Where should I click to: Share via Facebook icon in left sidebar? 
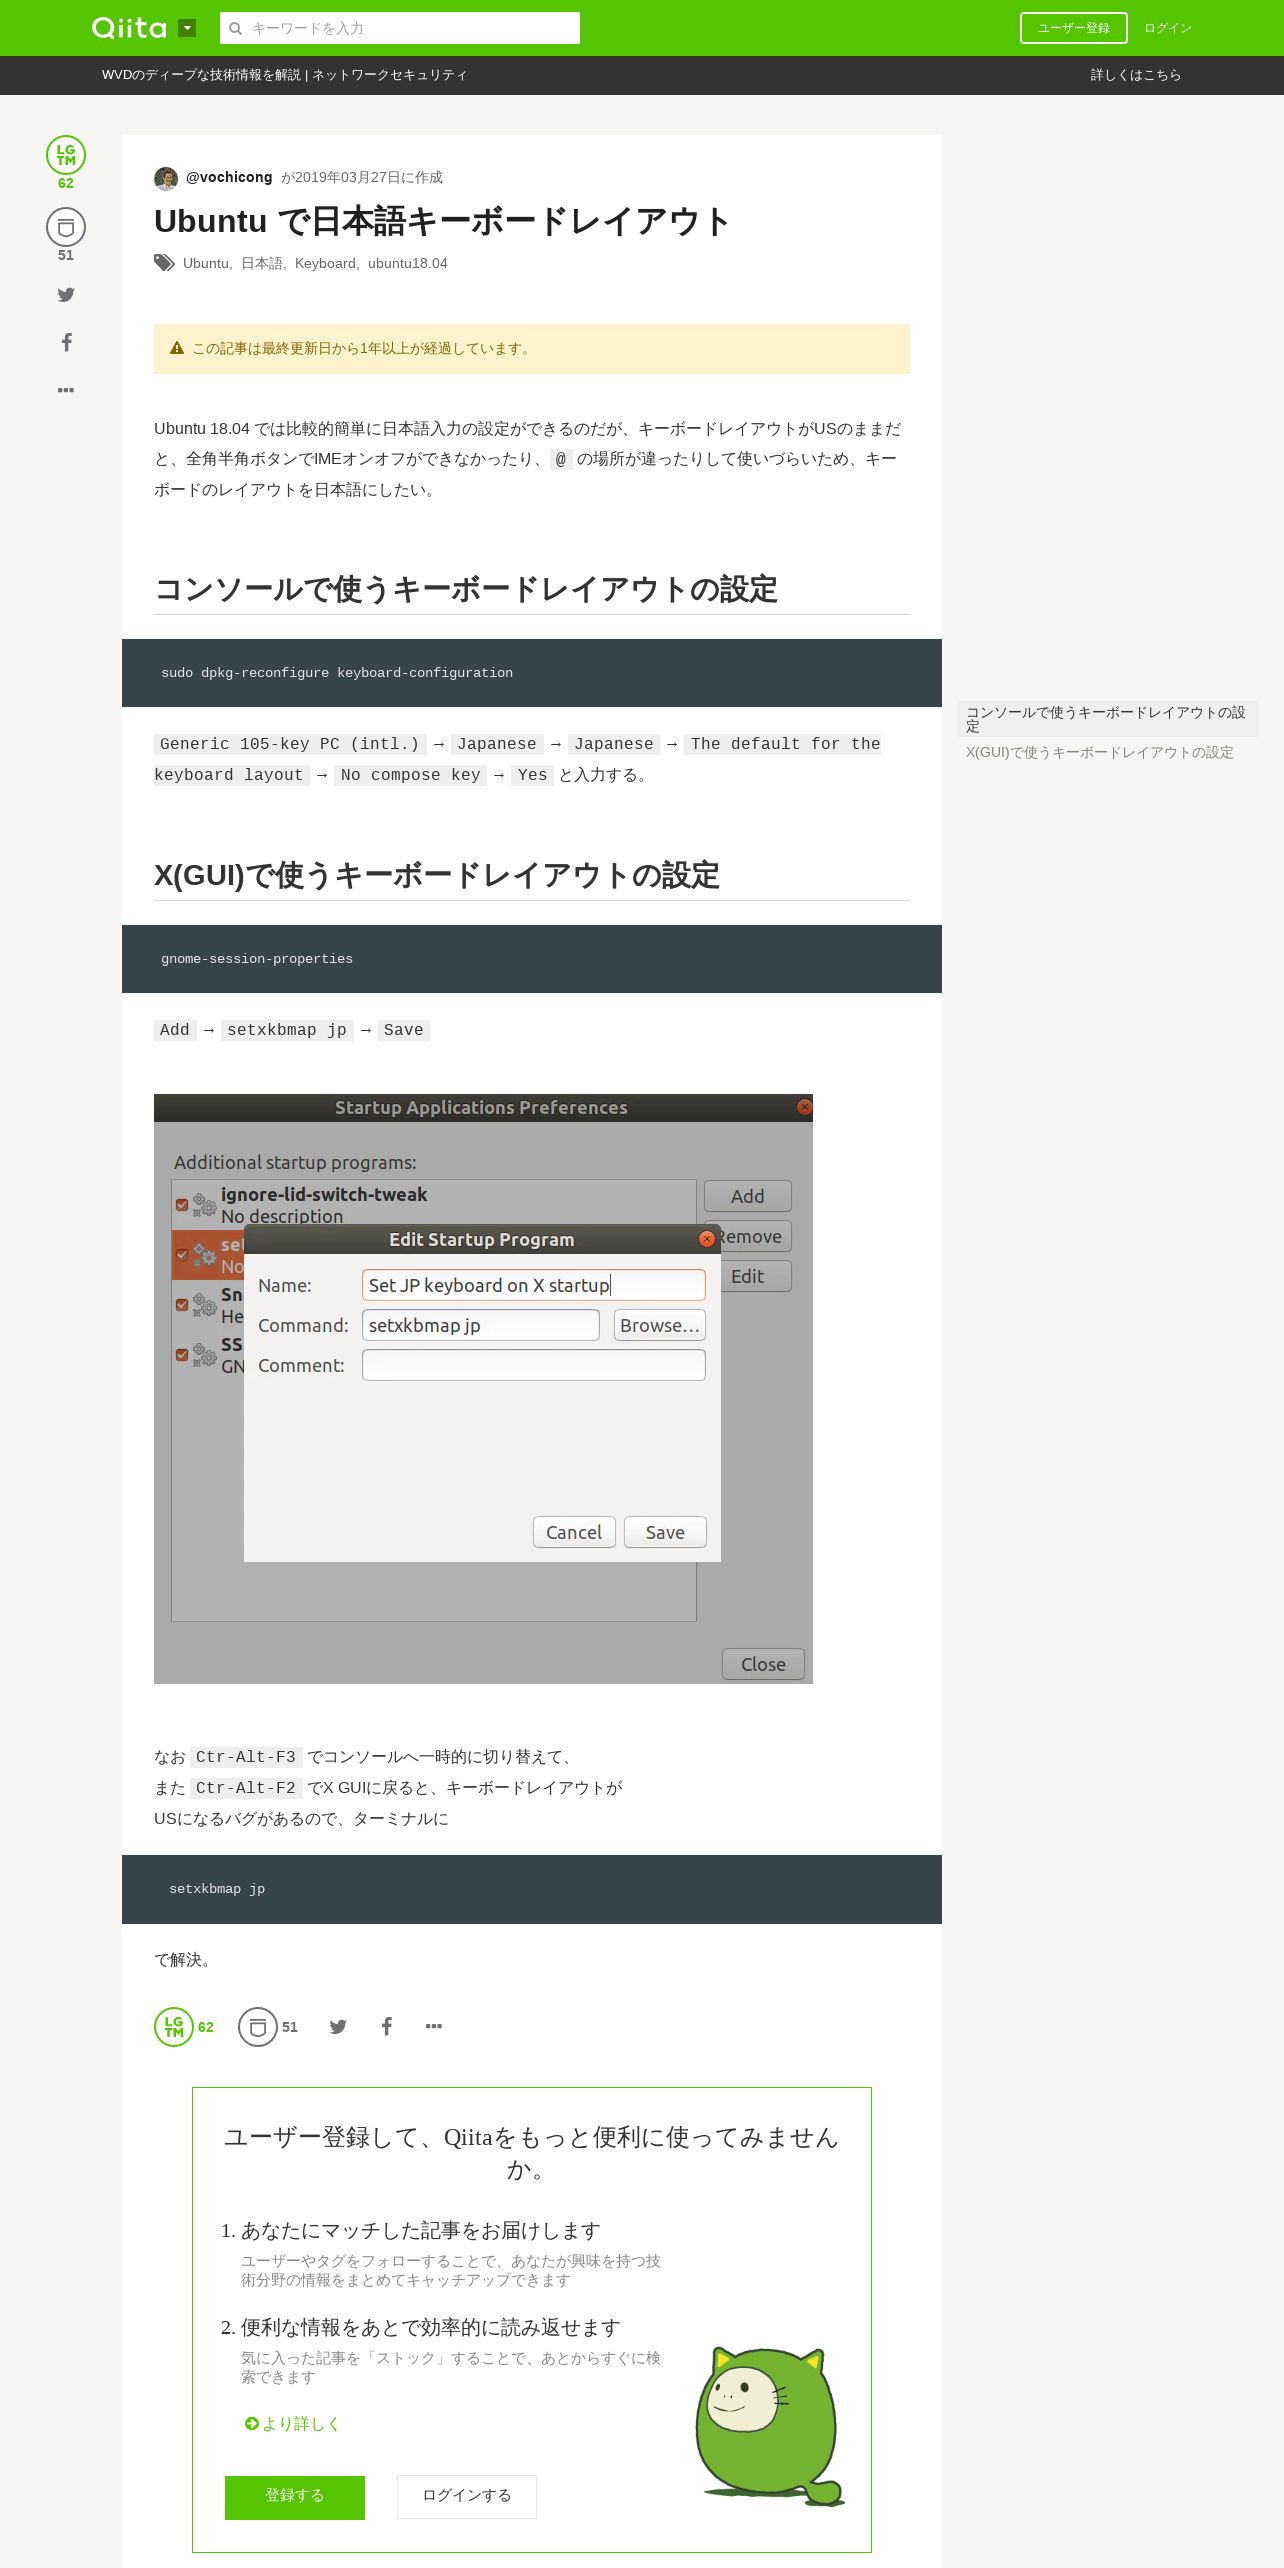[66, 342]
